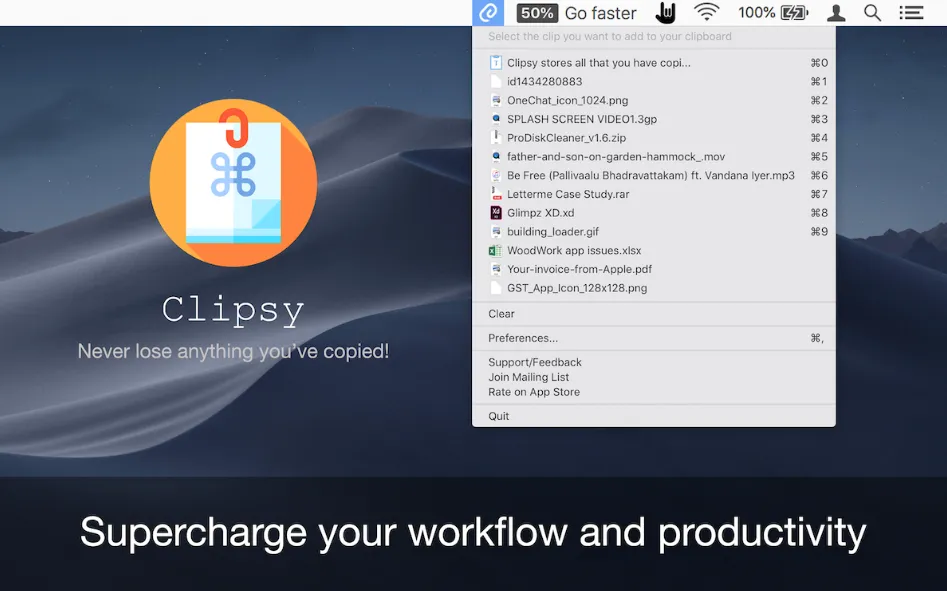Viewport: 947px width, 591px height.
Task: Click the blank file icon beside id1434280883
Action: click(496, 81)
